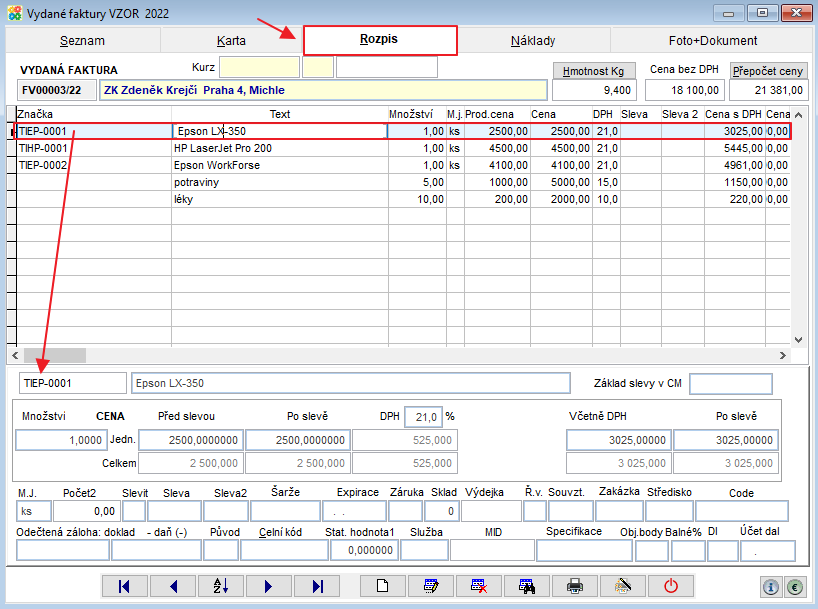Click the item description field Epson LX-350
The width and height of the screenshot is (818, 609).
pyautogui.click(x=351, y=383)
